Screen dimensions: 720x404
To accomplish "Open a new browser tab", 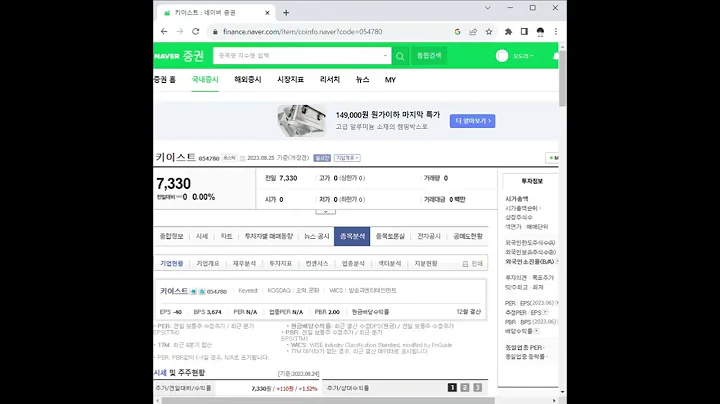I will [286, 13].
